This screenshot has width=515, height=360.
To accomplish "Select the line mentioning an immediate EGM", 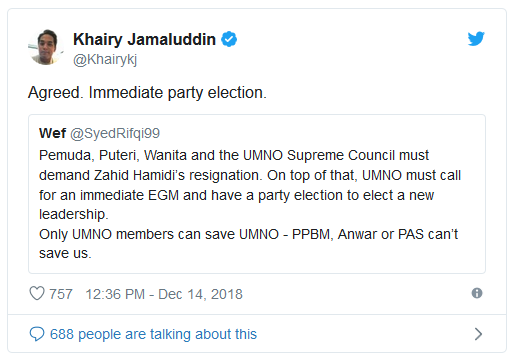I will coord(237,195).
